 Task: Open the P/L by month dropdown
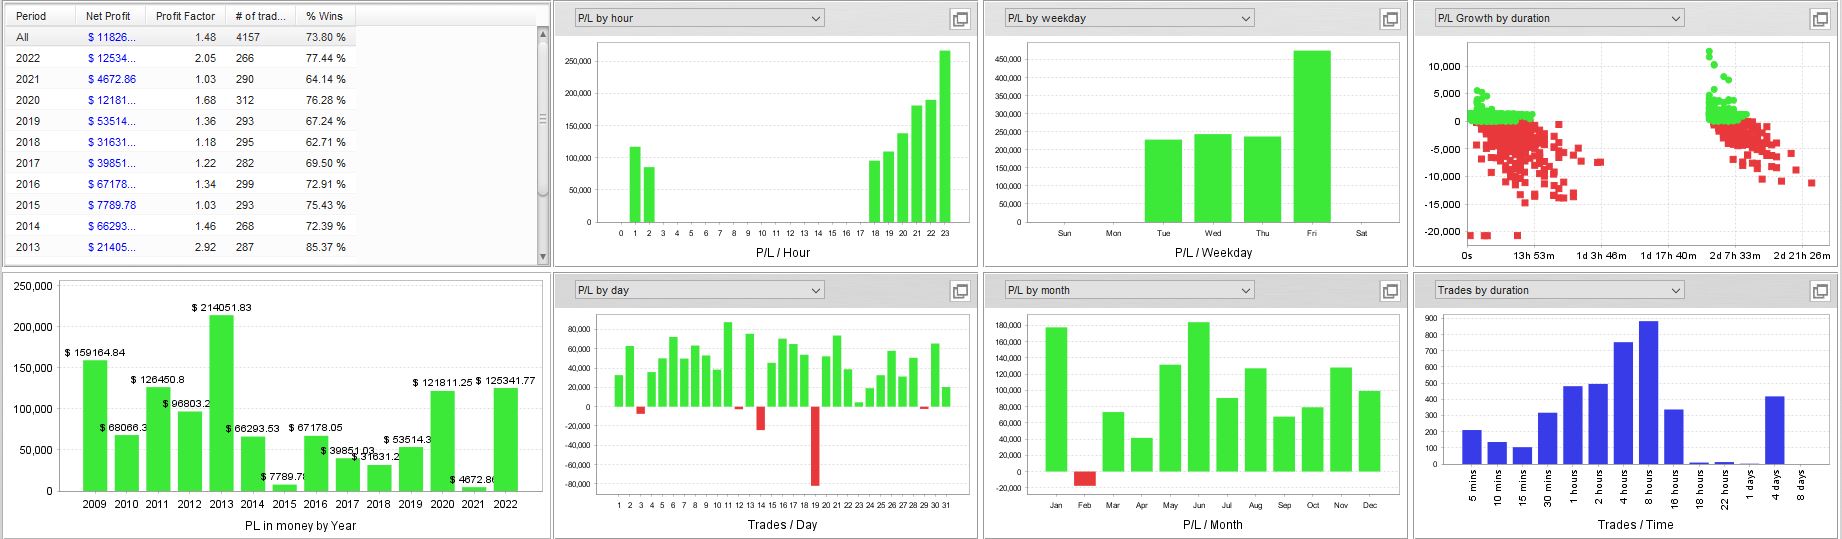(x=1129, y=290)
